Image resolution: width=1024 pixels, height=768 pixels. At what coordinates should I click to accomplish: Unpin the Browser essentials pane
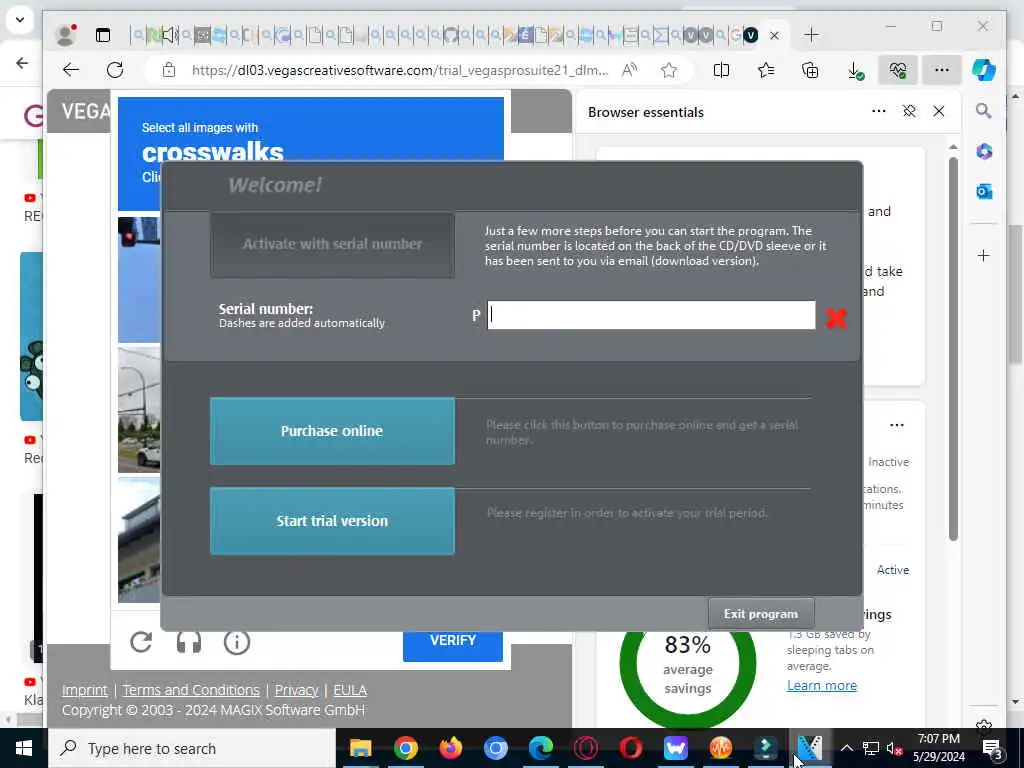coord(909,111)
